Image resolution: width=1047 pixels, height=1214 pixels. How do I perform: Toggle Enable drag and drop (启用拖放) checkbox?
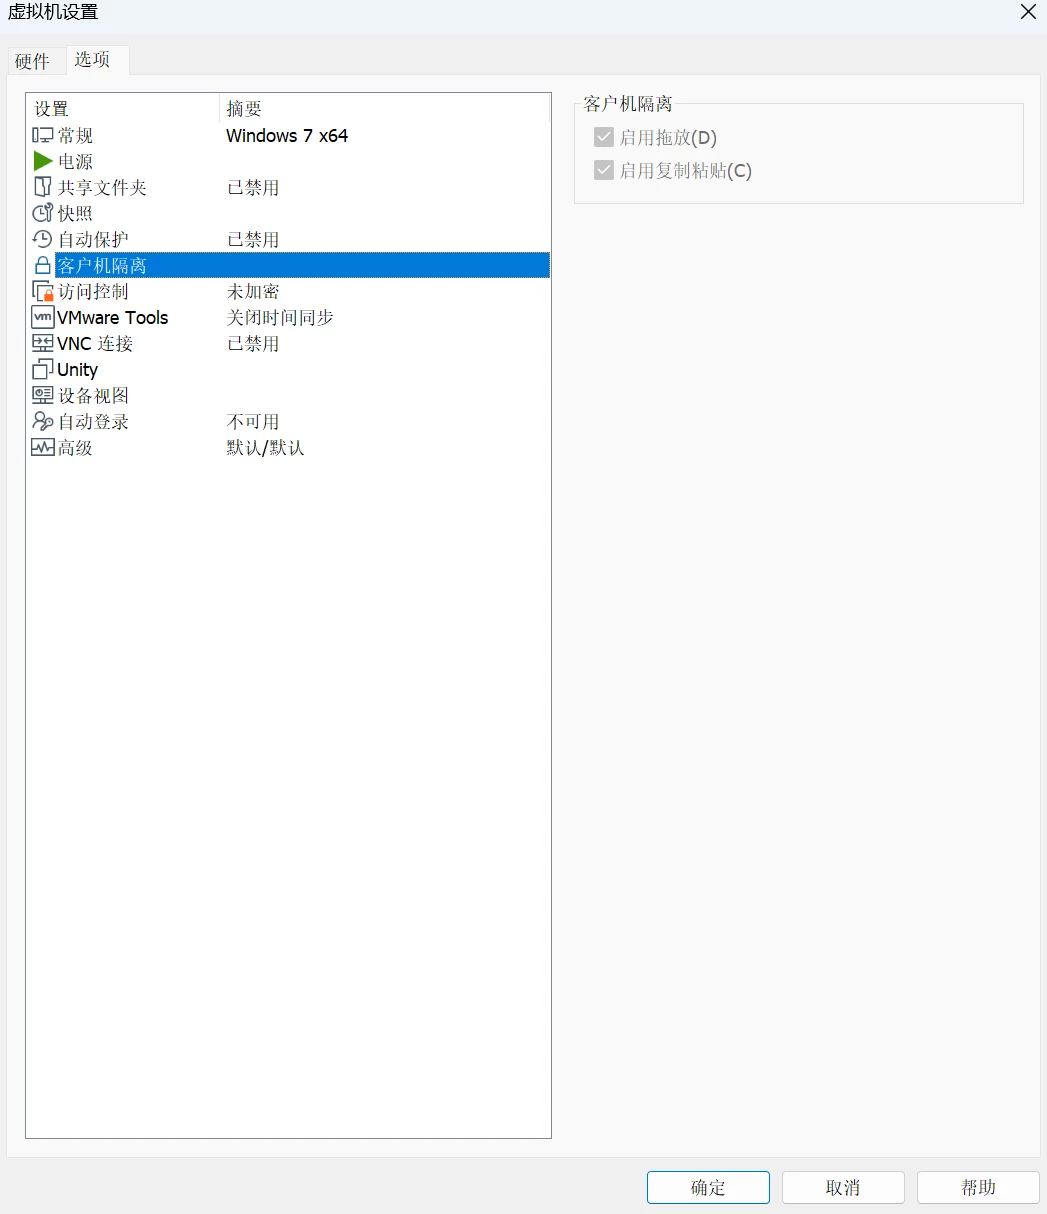click(604, 138)
